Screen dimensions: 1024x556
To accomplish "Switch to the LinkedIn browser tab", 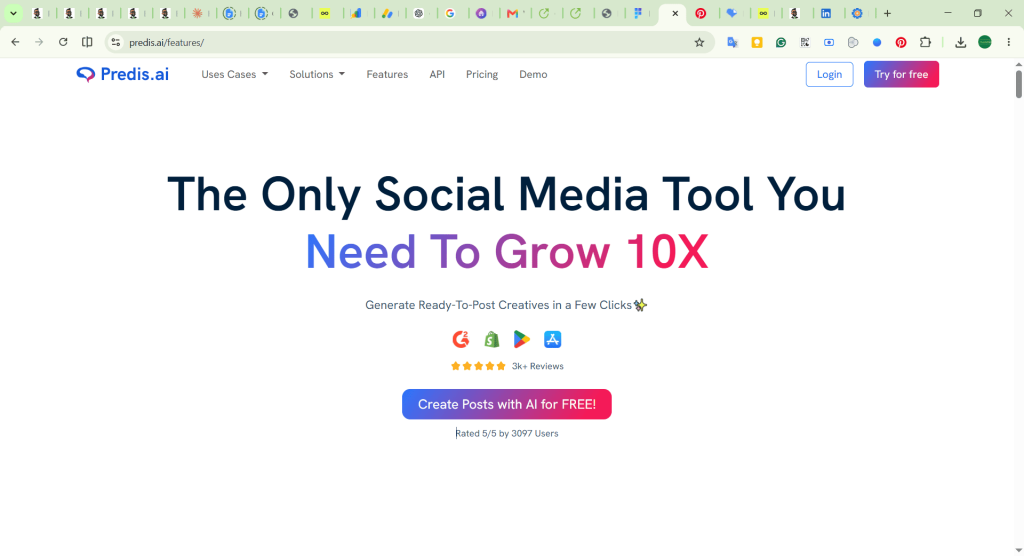I will pyautogui.click(x=826, y=13).
